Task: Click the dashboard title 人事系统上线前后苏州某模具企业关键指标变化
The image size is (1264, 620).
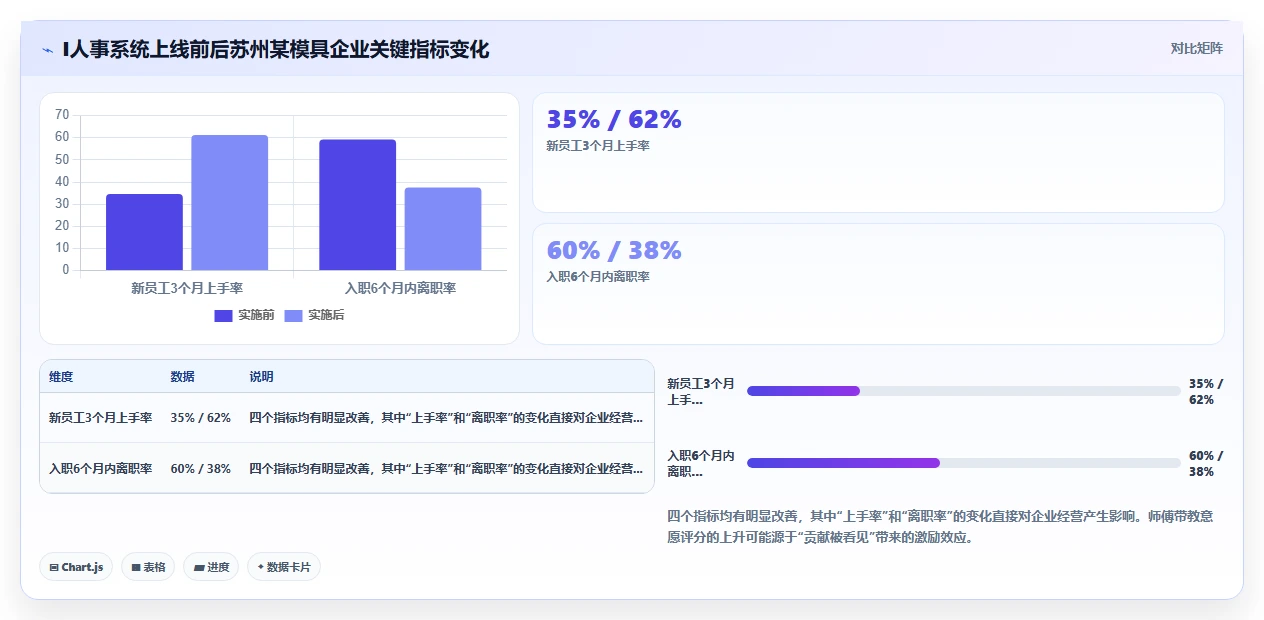Action: [x=276, y=49]
